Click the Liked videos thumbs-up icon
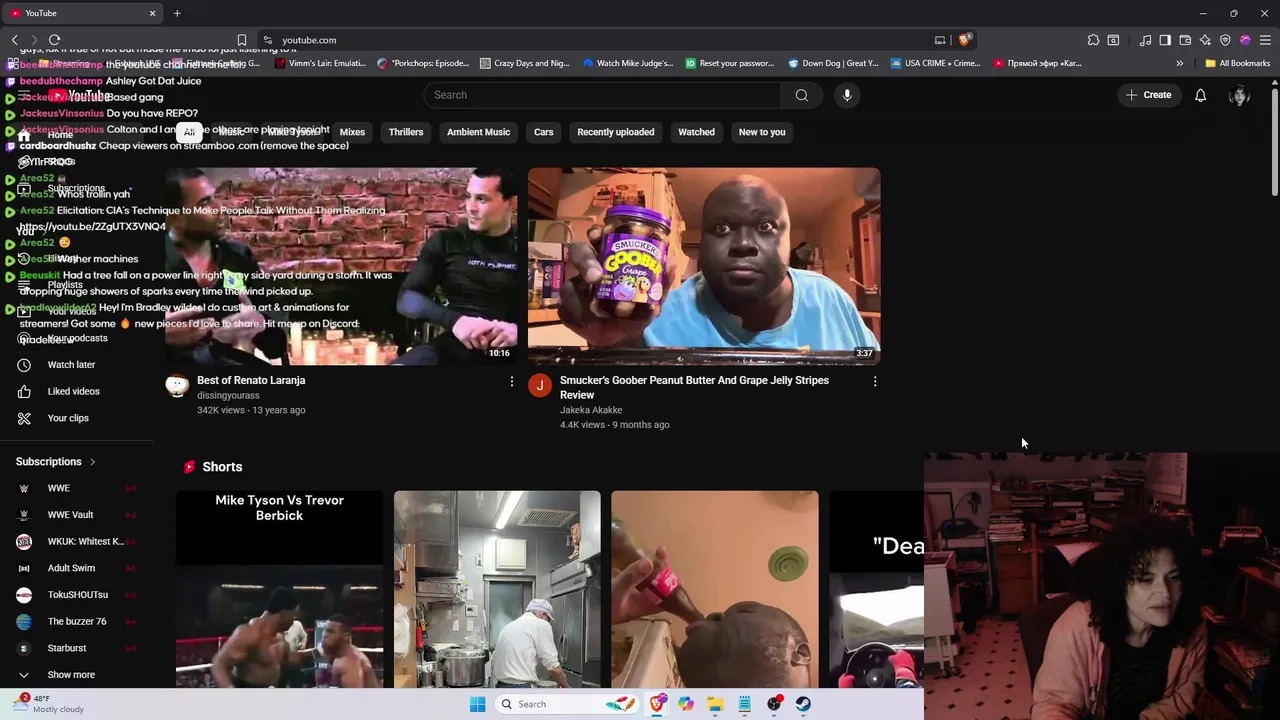 (x=24, y=391)
